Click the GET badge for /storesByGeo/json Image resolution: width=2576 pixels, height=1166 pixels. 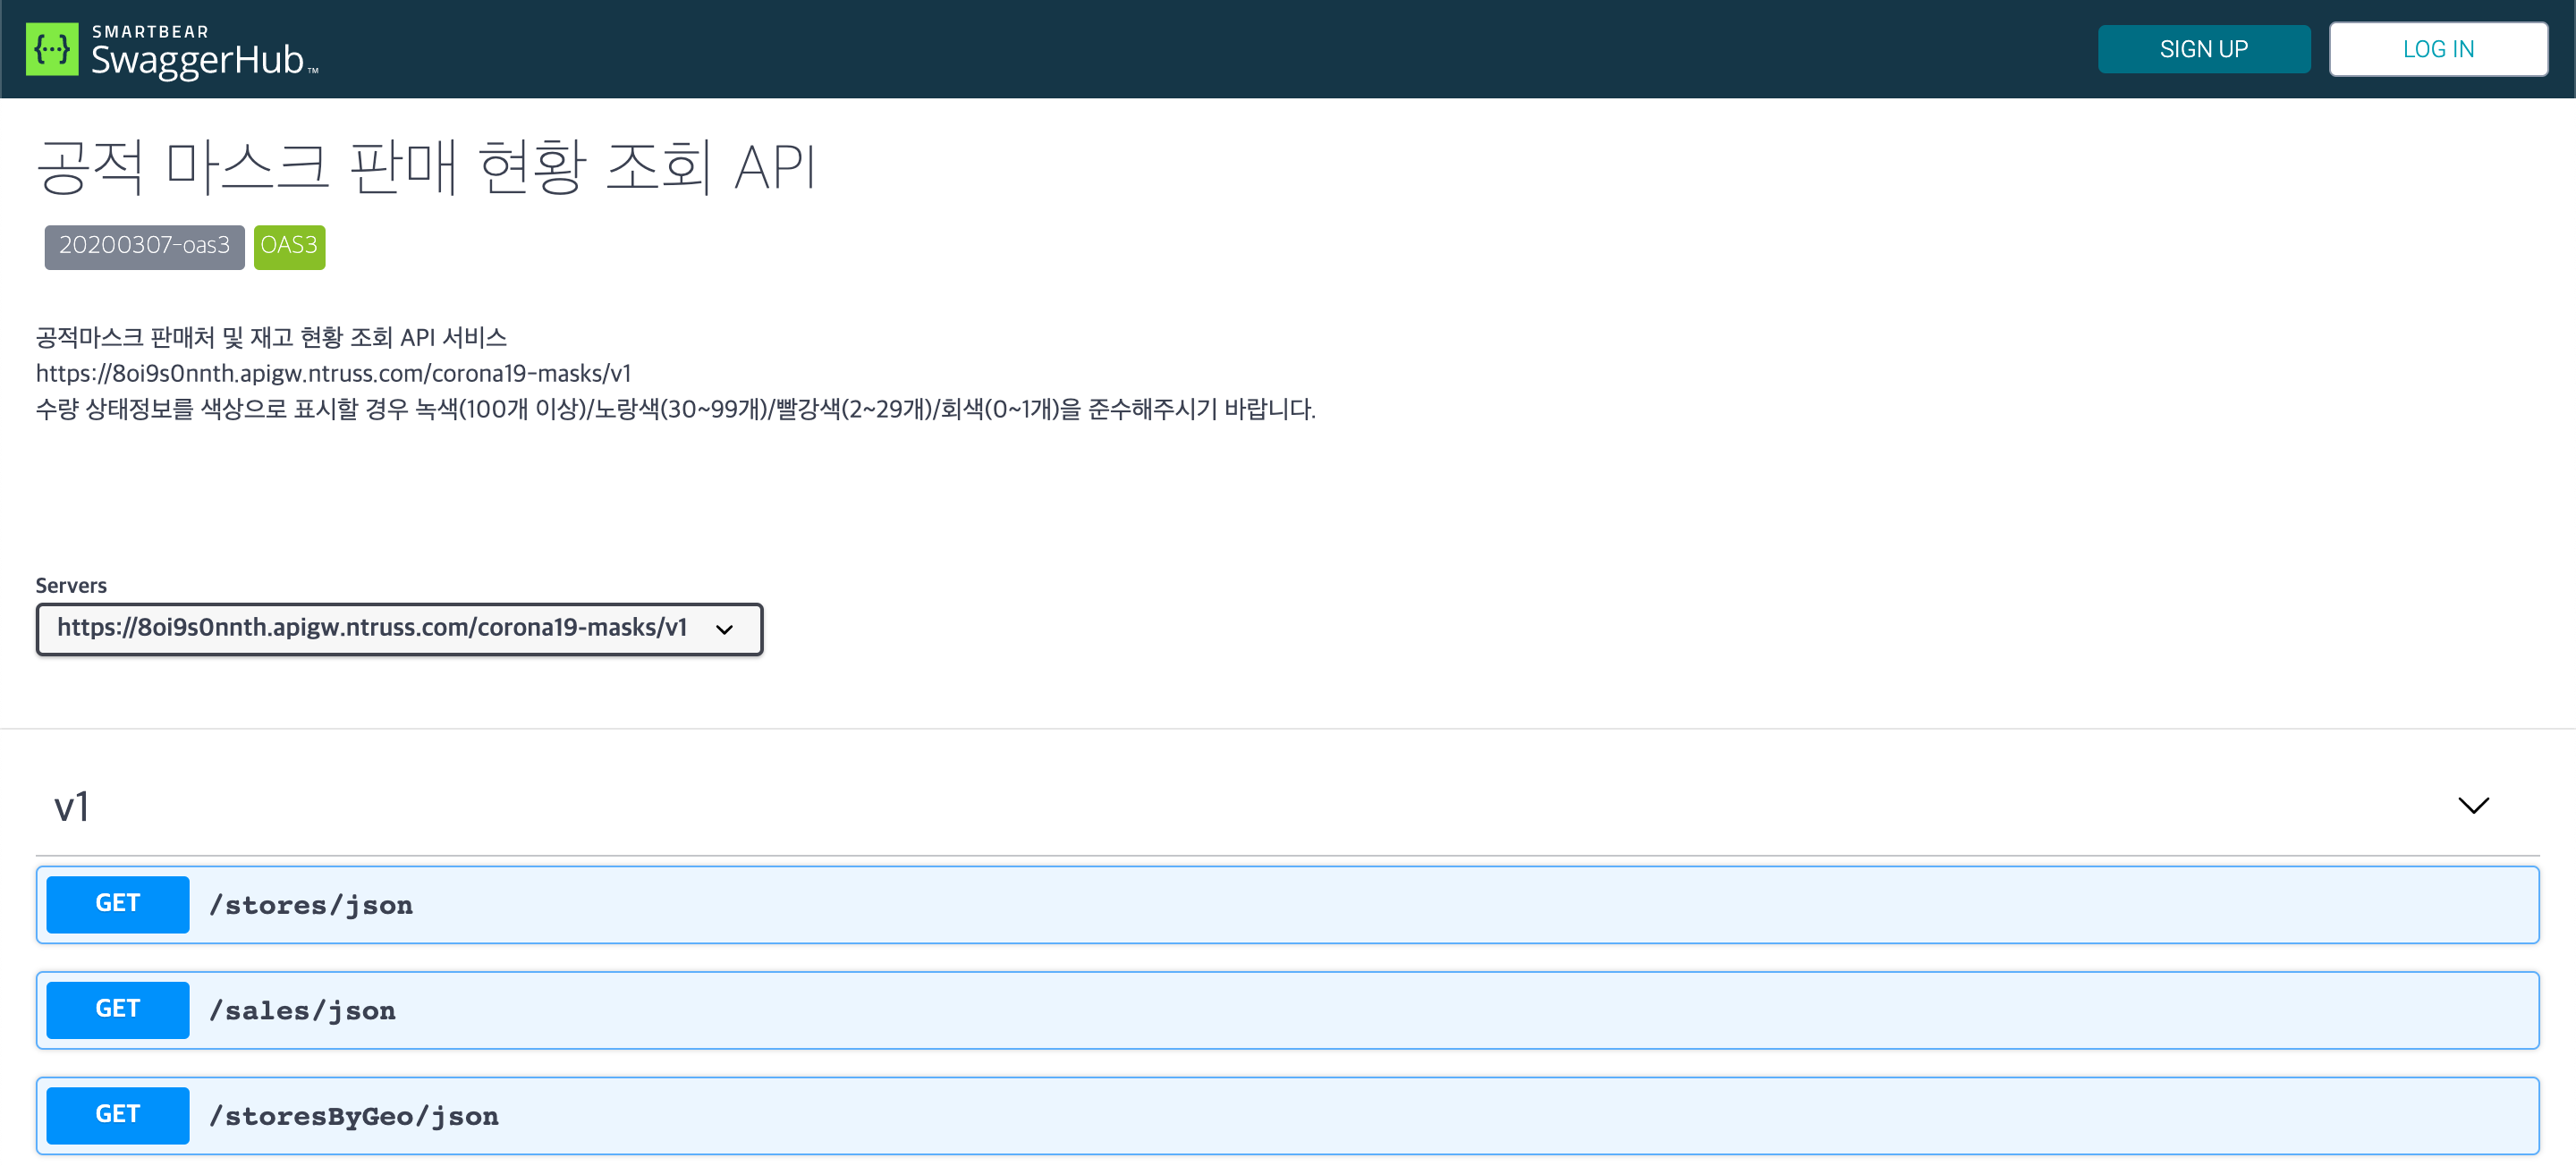(x=118, y=1115)
